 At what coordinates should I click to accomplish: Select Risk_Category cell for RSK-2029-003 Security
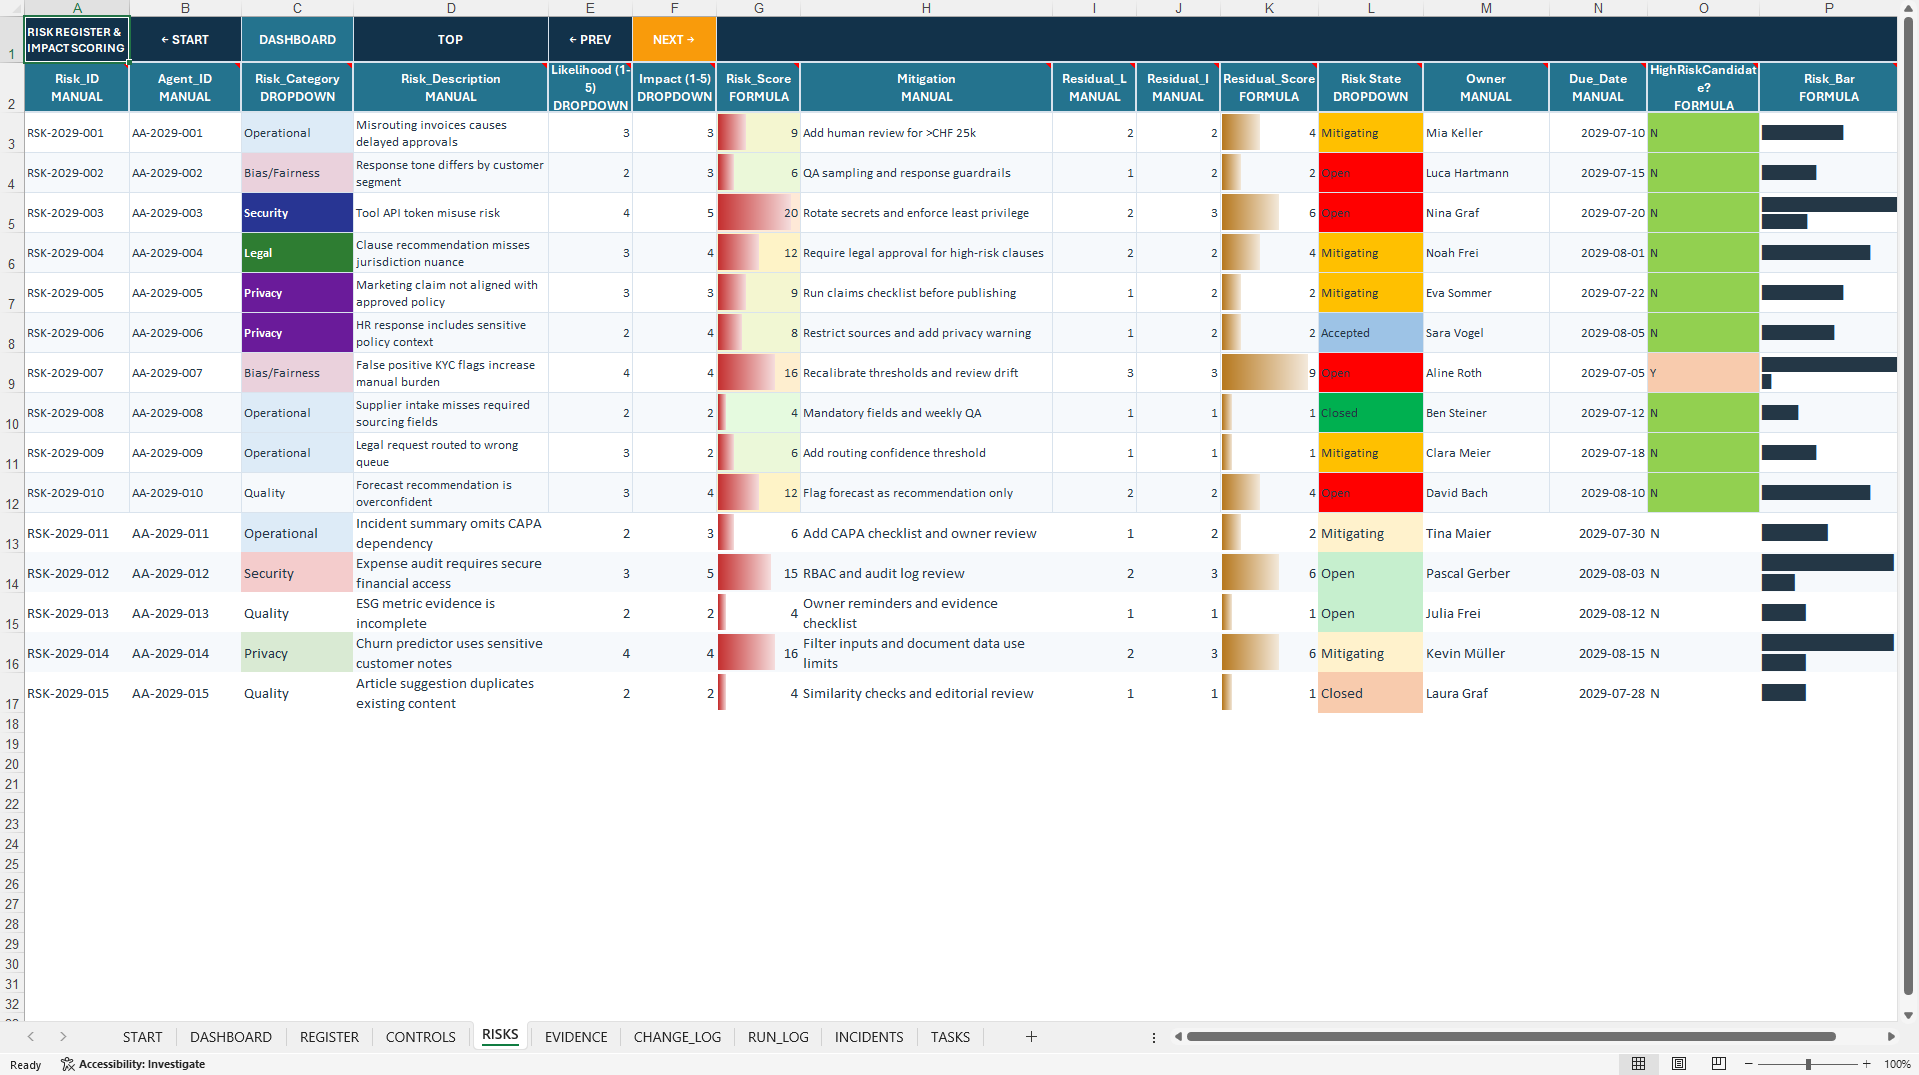coord(297,213)
